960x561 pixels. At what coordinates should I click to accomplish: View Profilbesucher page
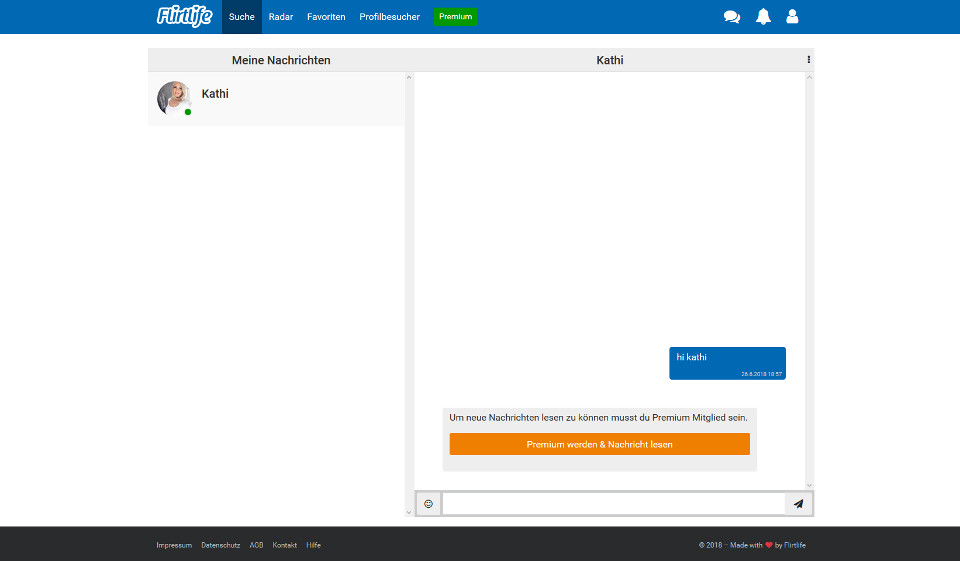click(390, 17)
